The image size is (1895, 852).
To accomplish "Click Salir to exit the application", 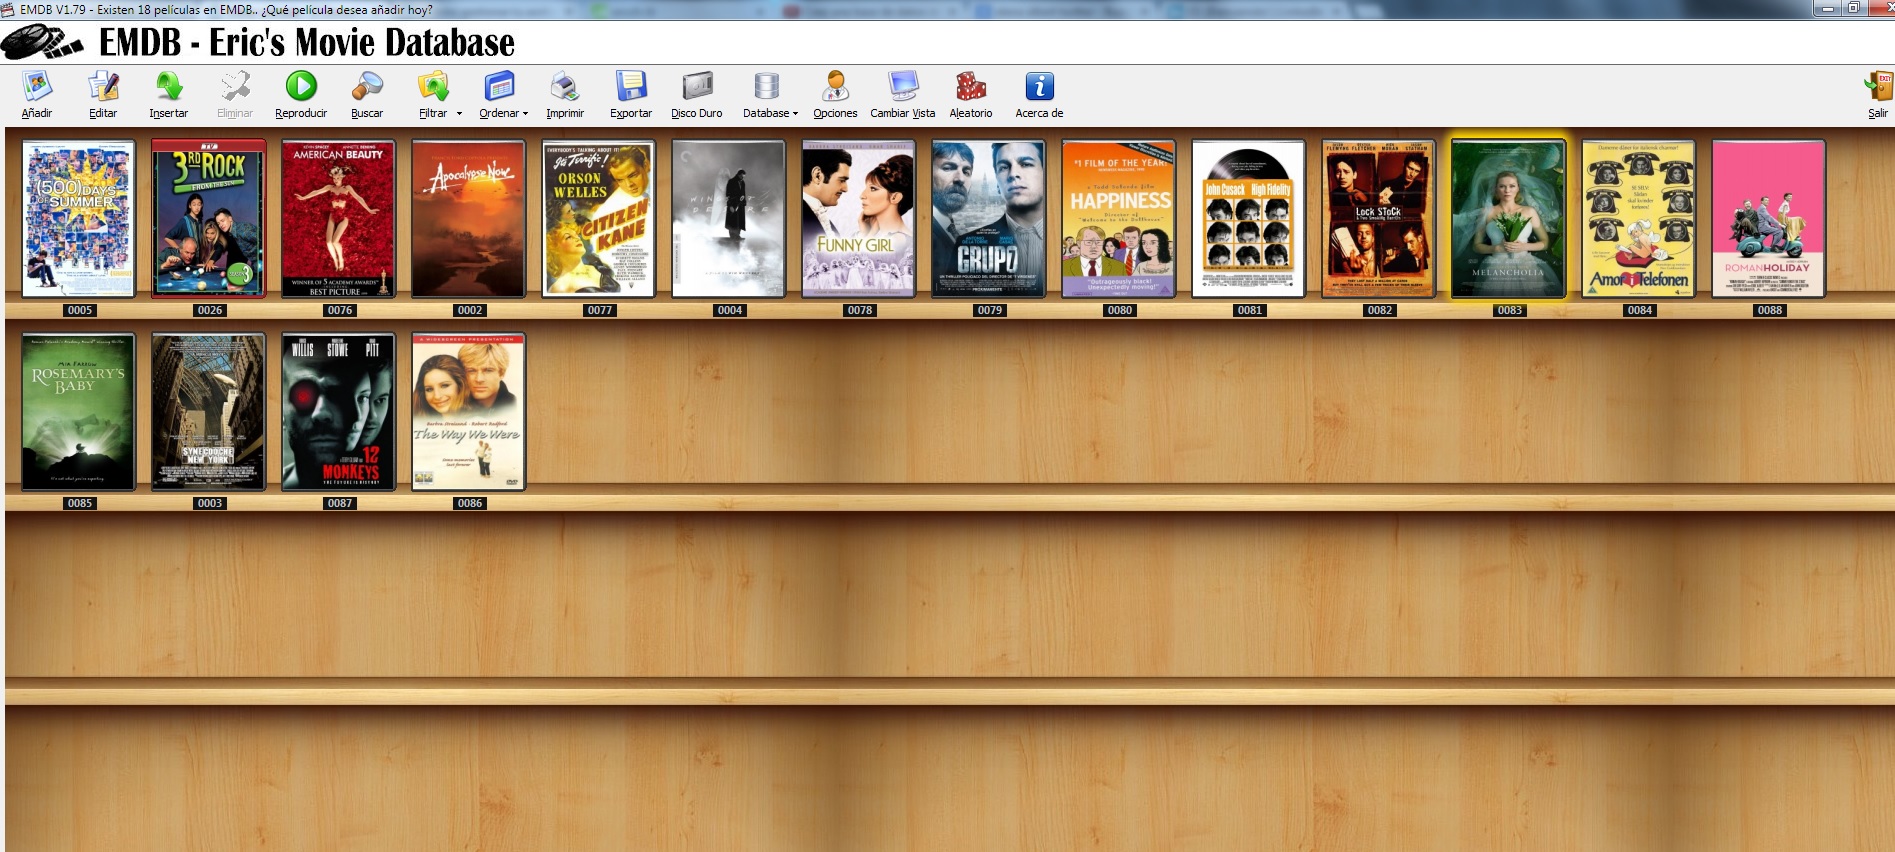I will coord(1877,88).
